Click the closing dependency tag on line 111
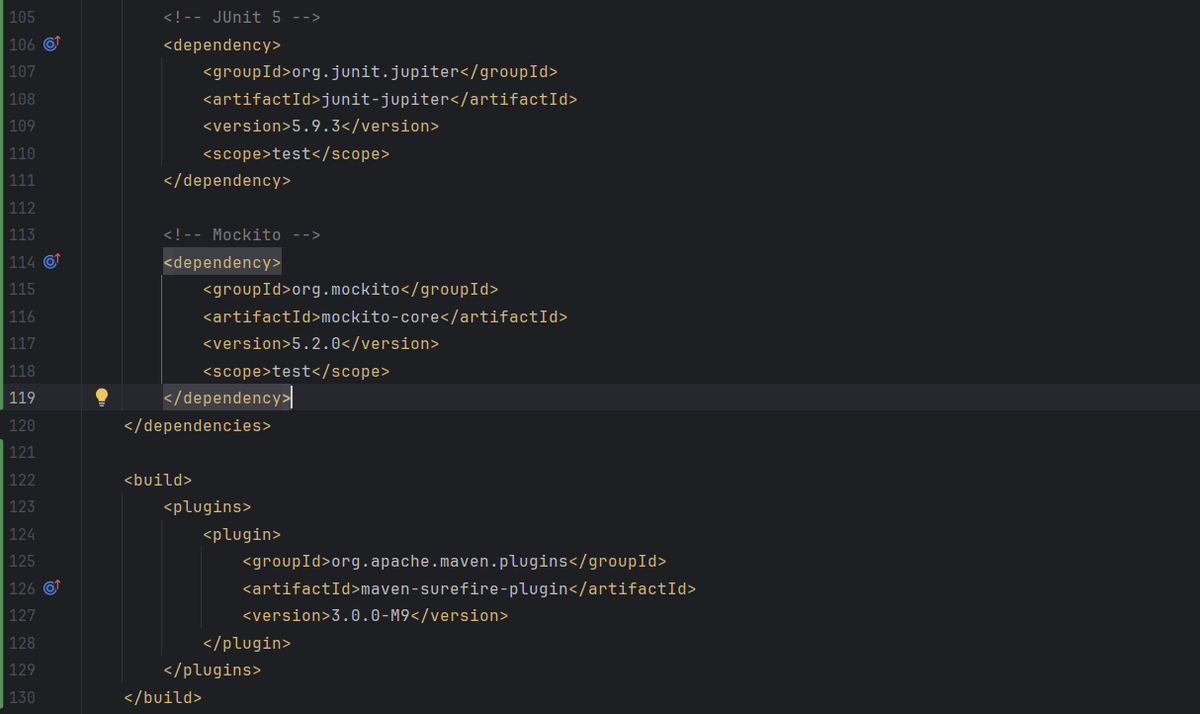Viewport: 1200px width, 714px height. [x=227, y=181]
